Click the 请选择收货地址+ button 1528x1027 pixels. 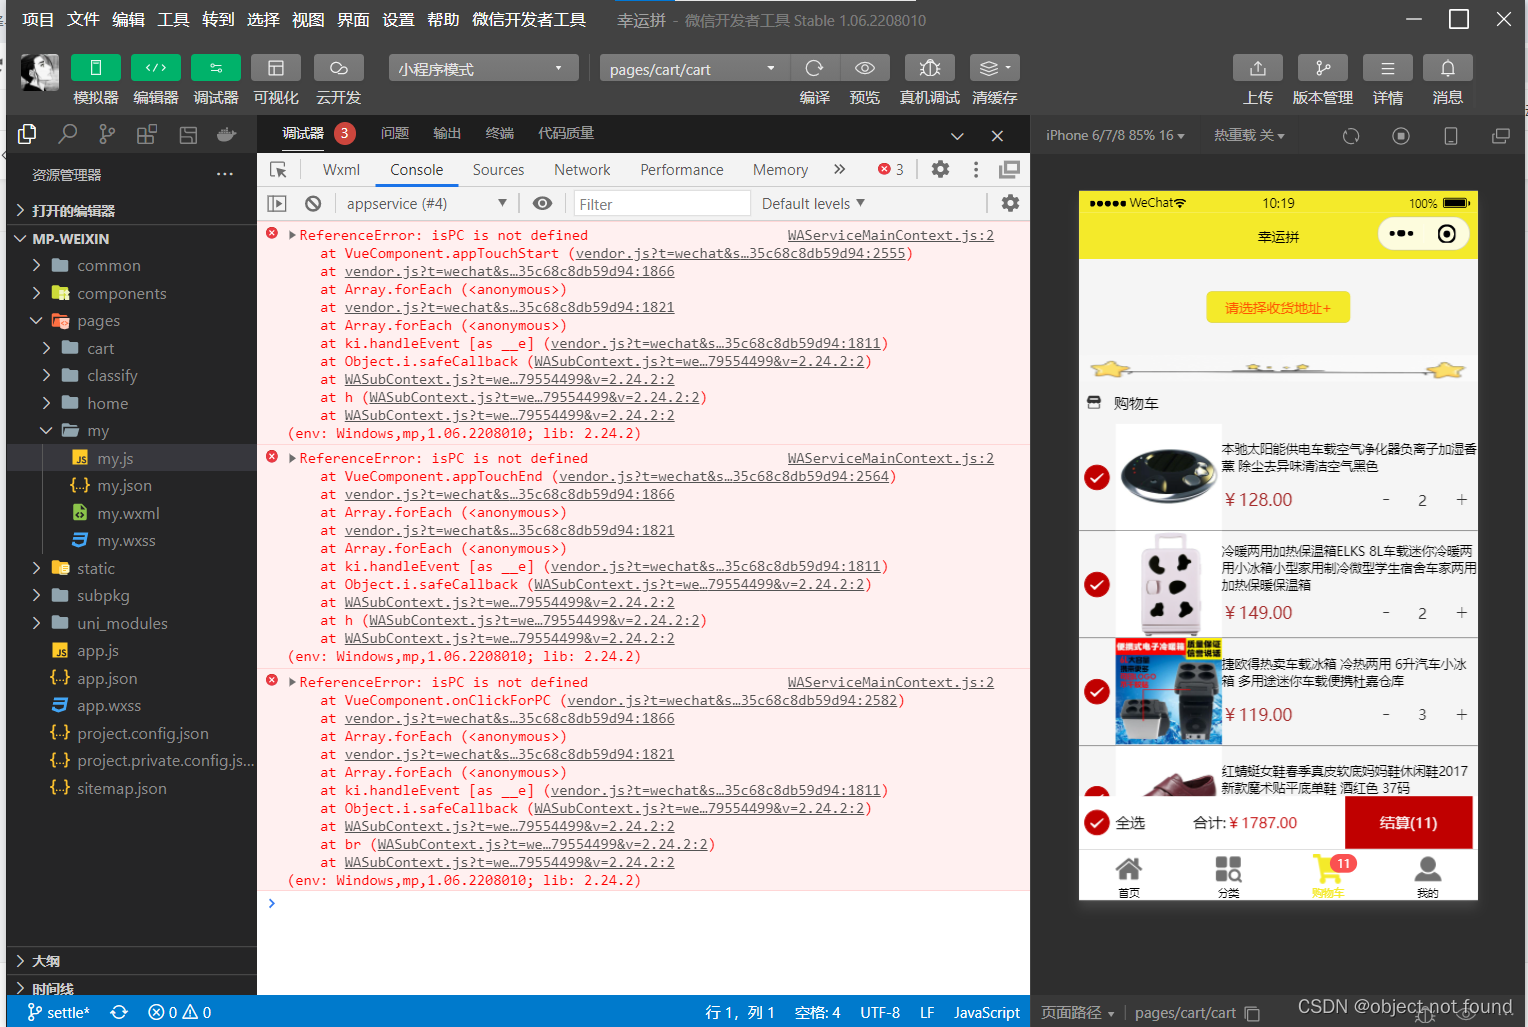point(1278,308)
